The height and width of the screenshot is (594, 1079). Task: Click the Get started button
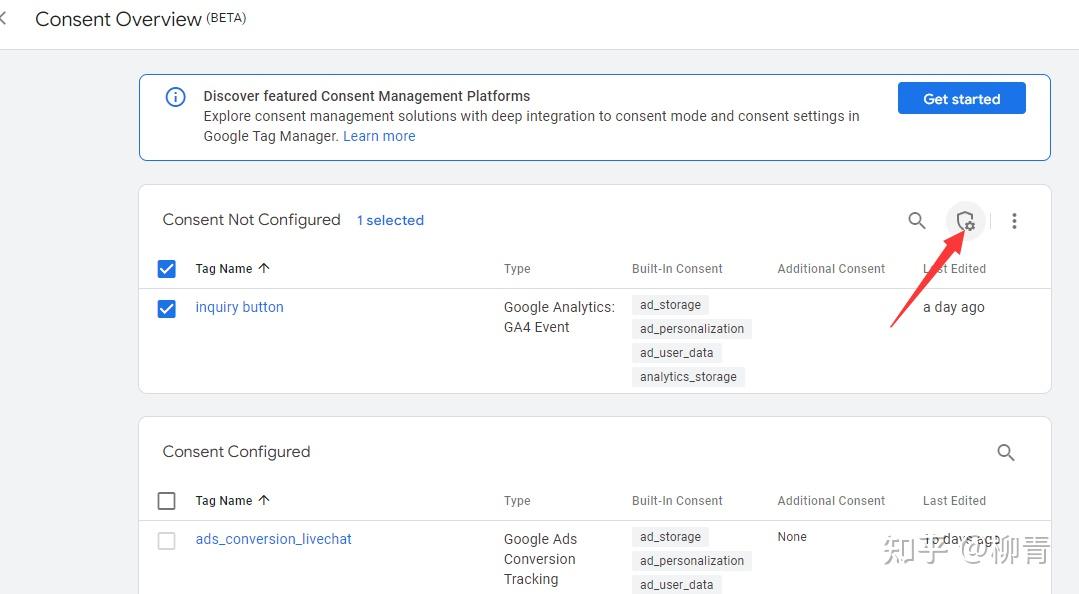961,98
